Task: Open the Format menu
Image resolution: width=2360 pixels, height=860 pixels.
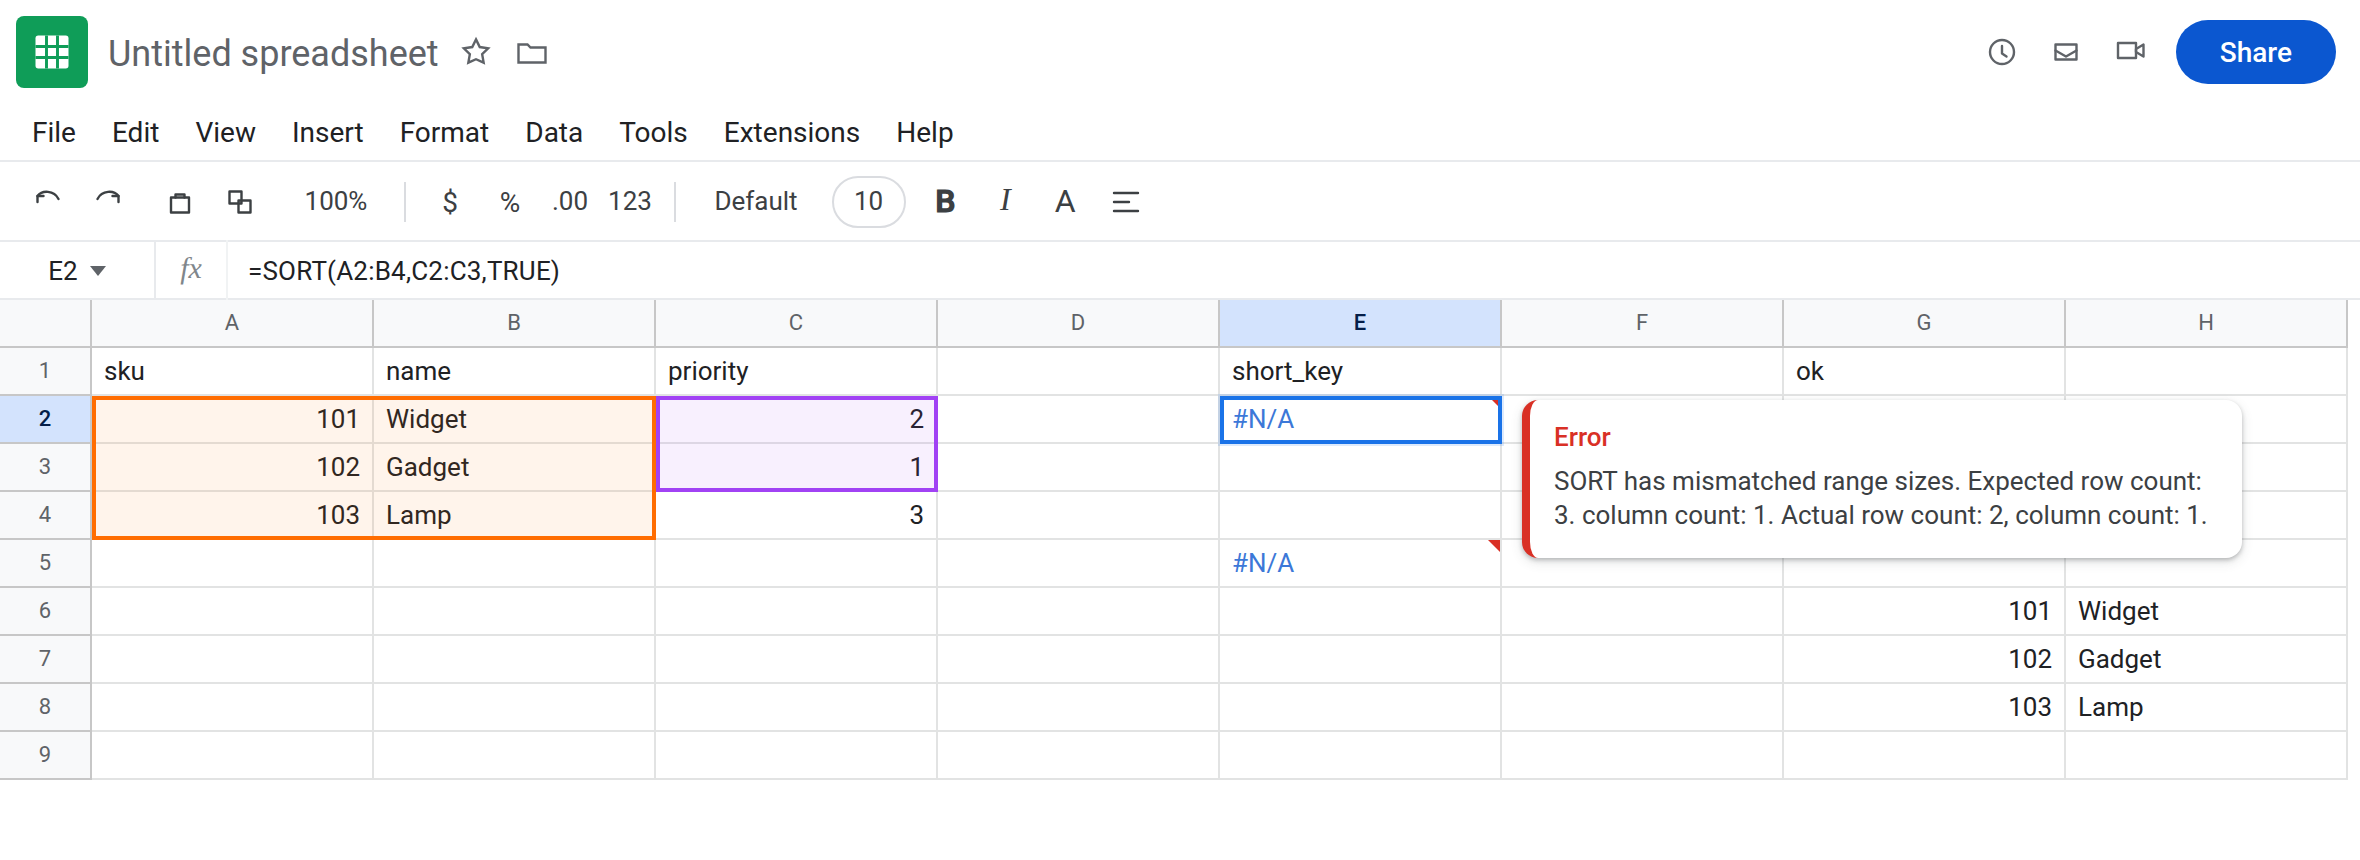Action: tap(444, 132)
